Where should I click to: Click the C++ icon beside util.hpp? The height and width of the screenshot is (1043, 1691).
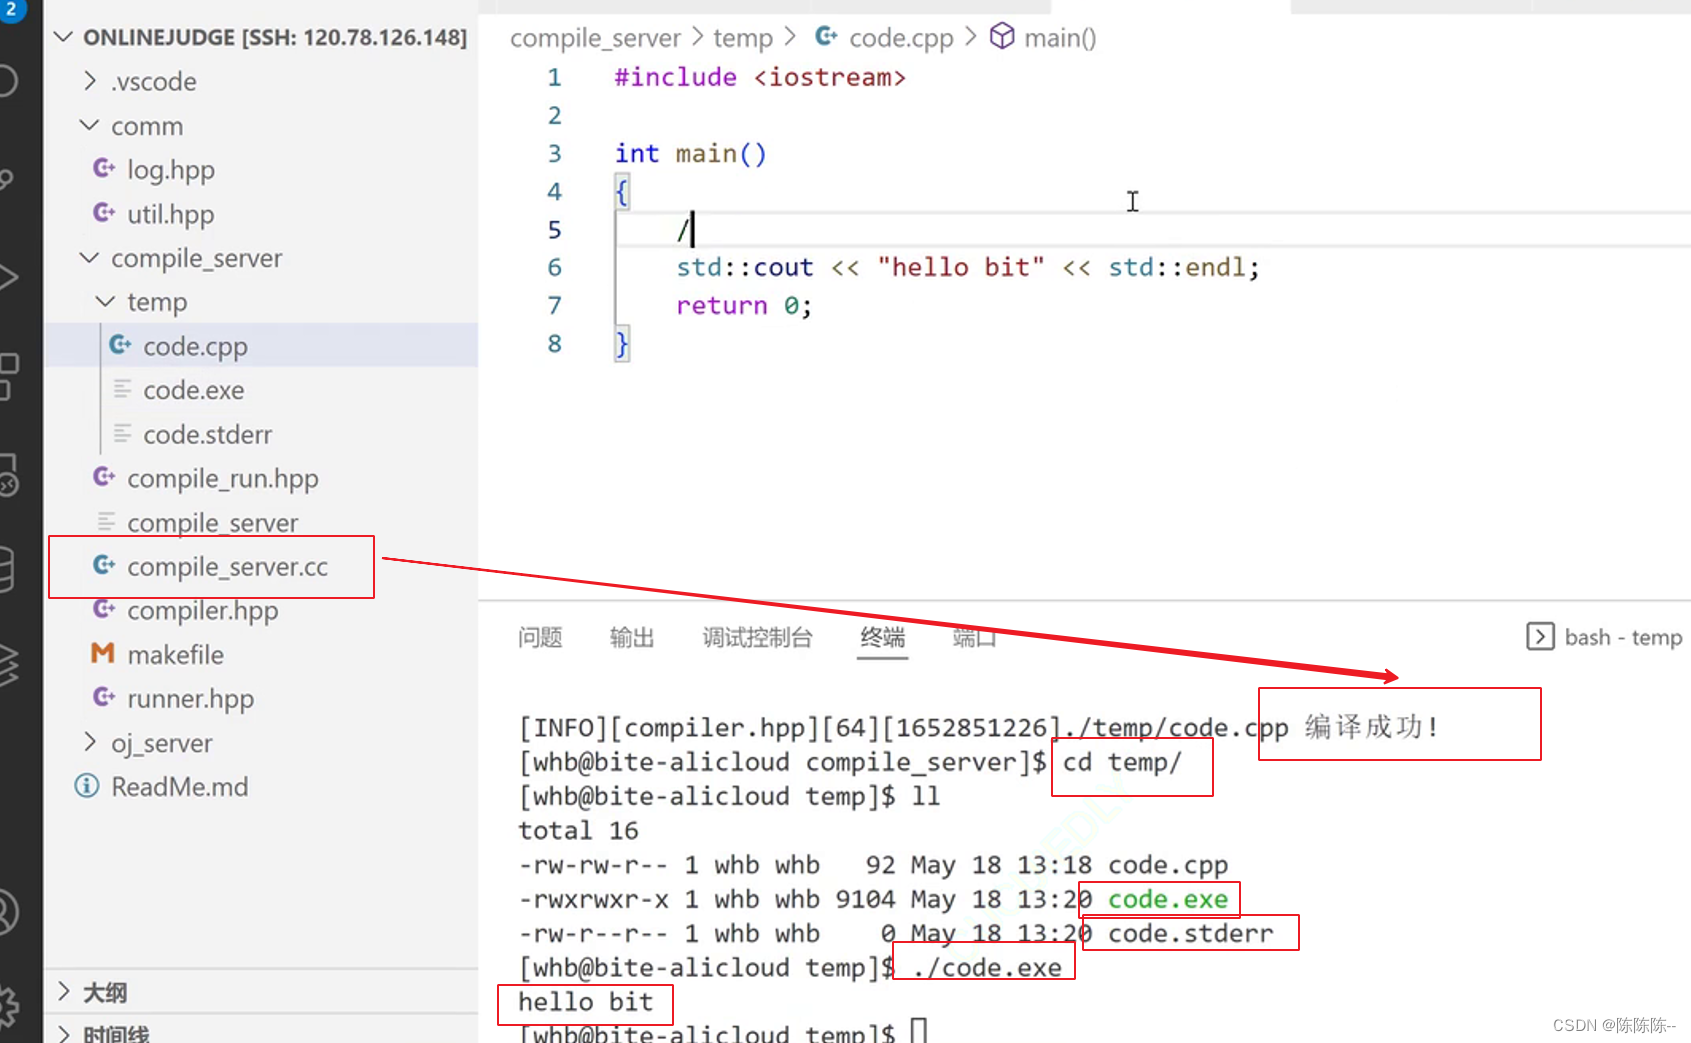pos(104,212)
